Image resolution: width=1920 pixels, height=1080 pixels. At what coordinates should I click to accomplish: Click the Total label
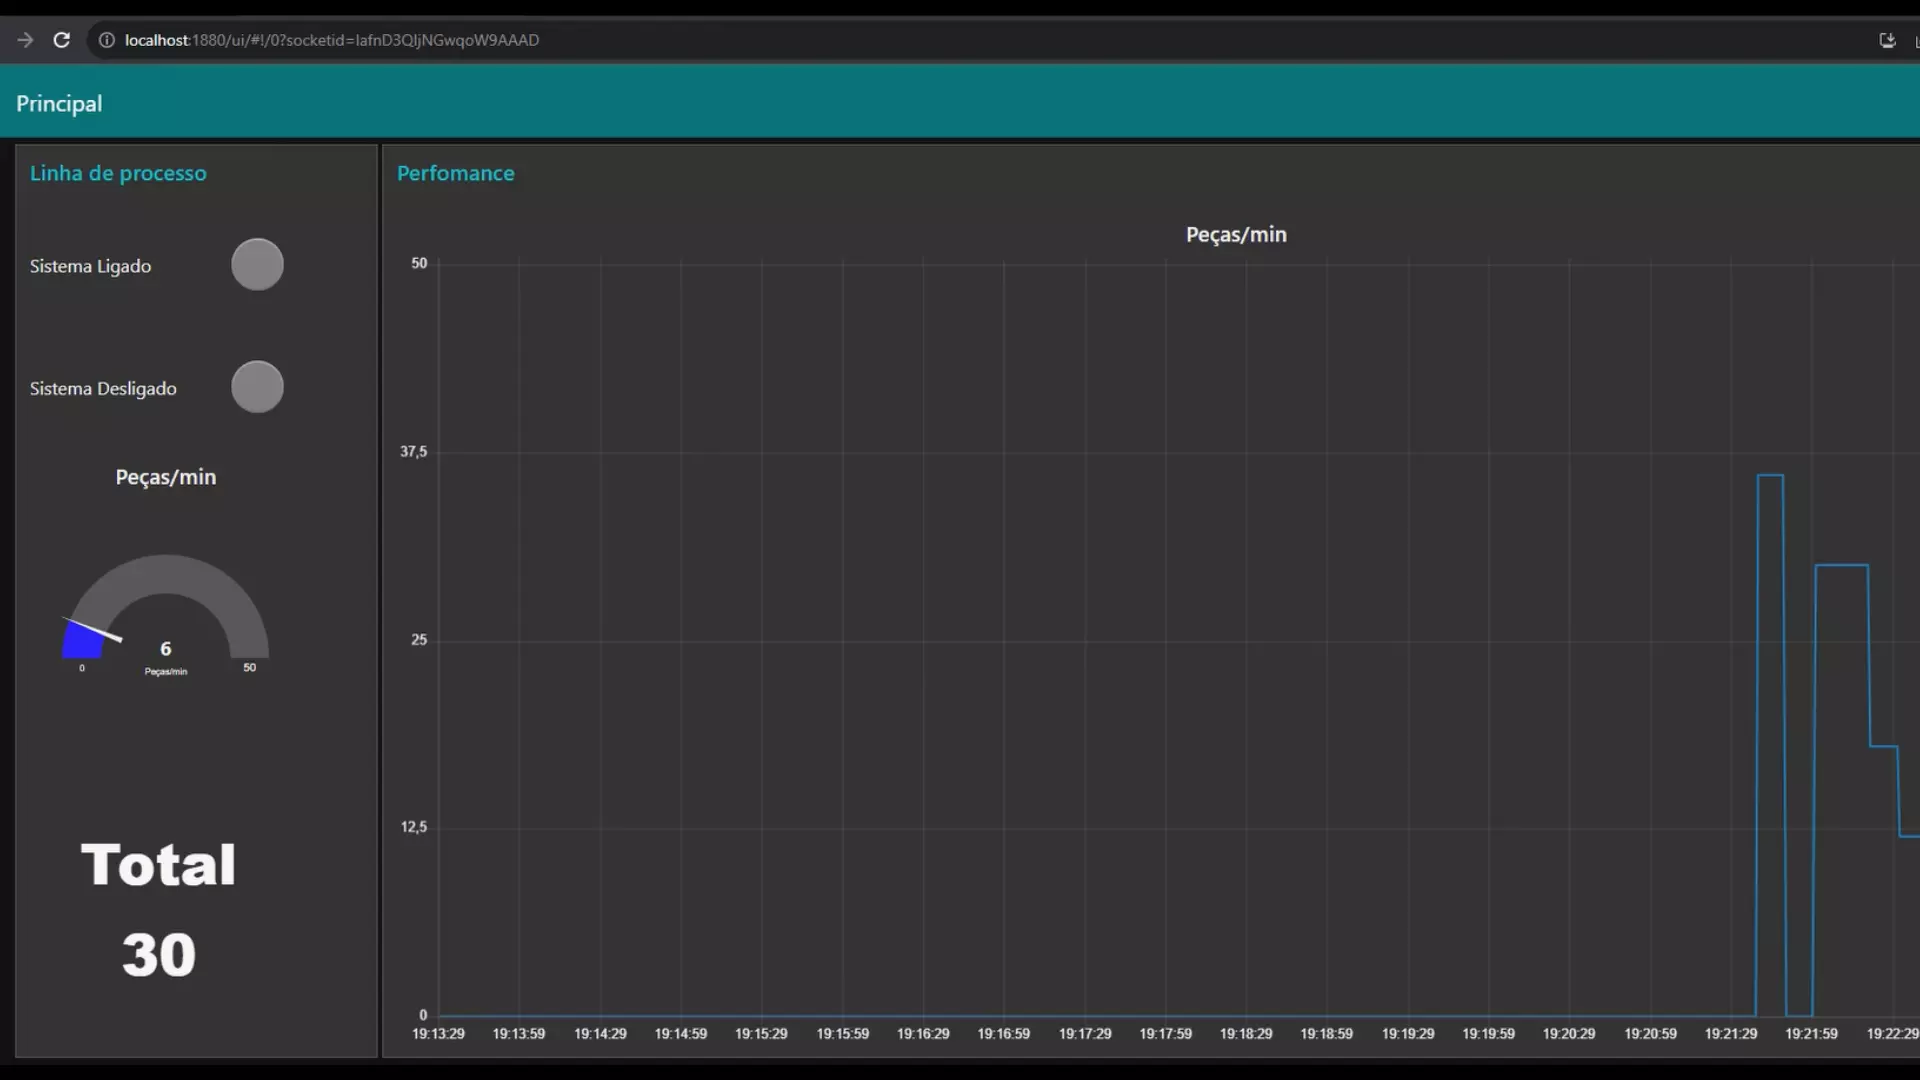pos(158,865)
